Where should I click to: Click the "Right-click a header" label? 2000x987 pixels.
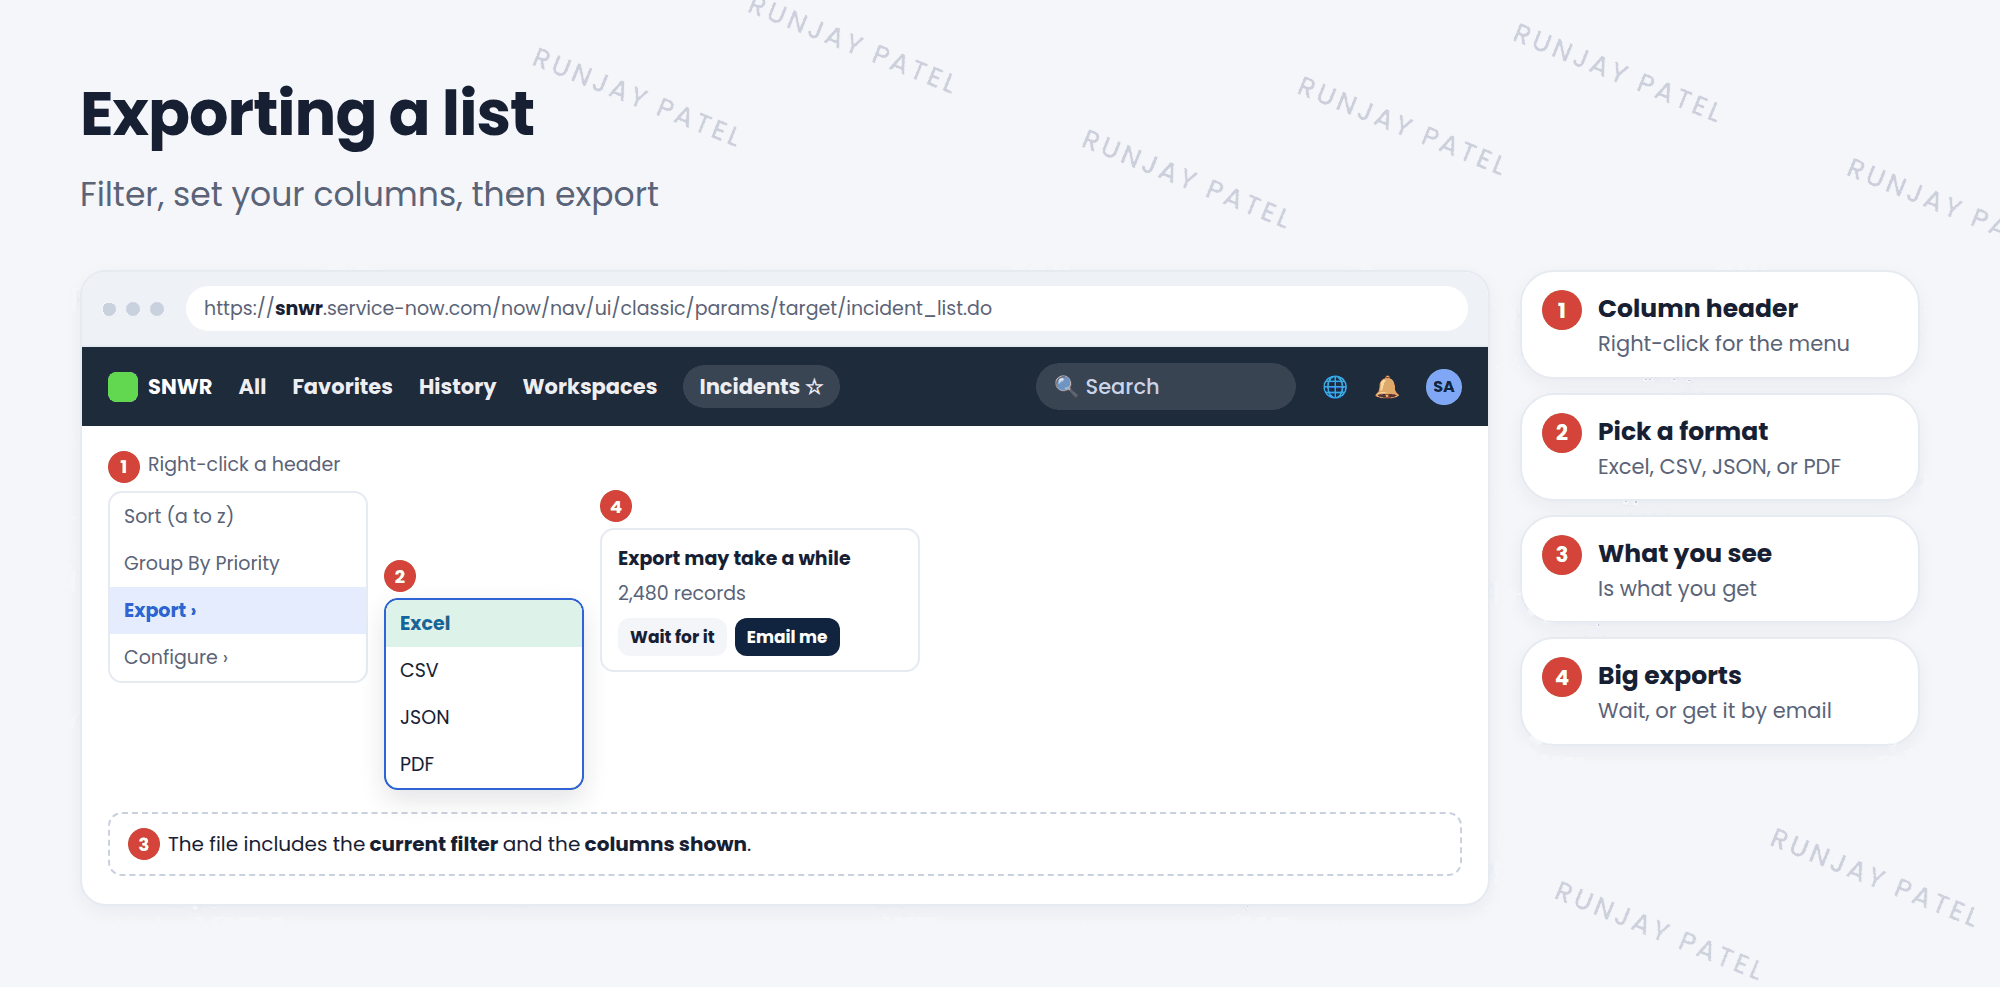tap(244, 464)
